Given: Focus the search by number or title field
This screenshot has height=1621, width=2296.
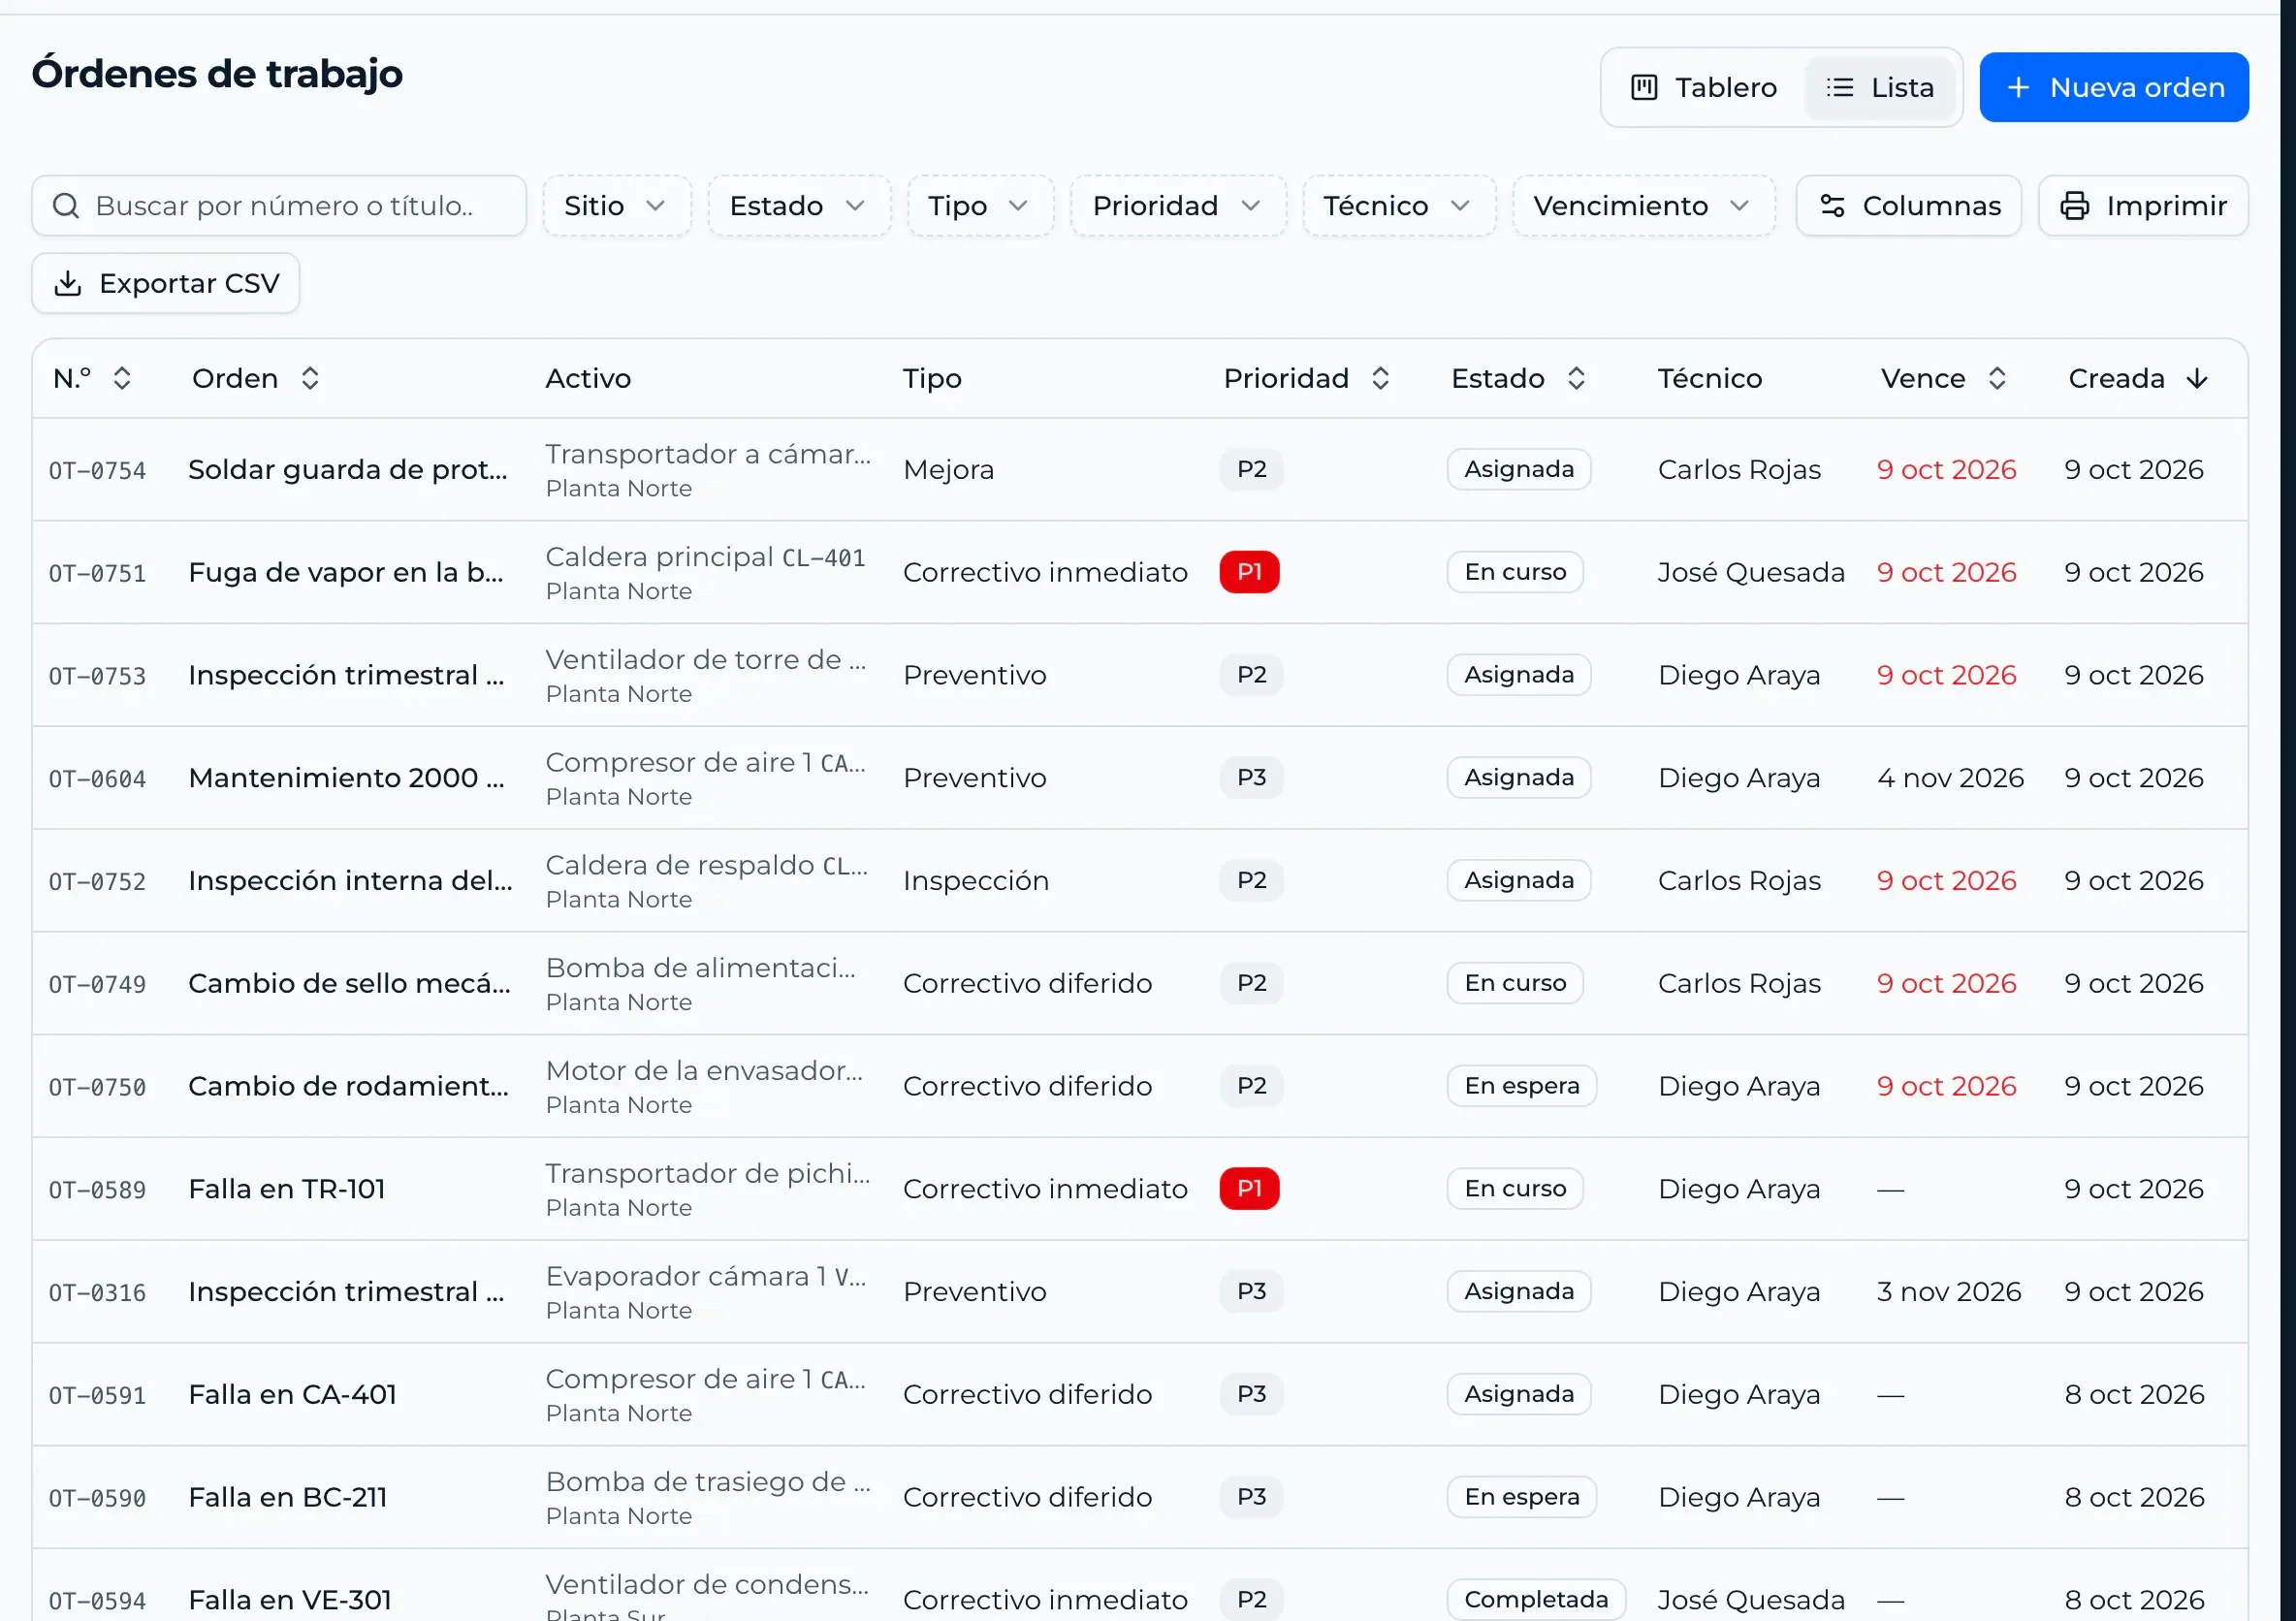Looking at the screenshot, I should tap(279, 206).
